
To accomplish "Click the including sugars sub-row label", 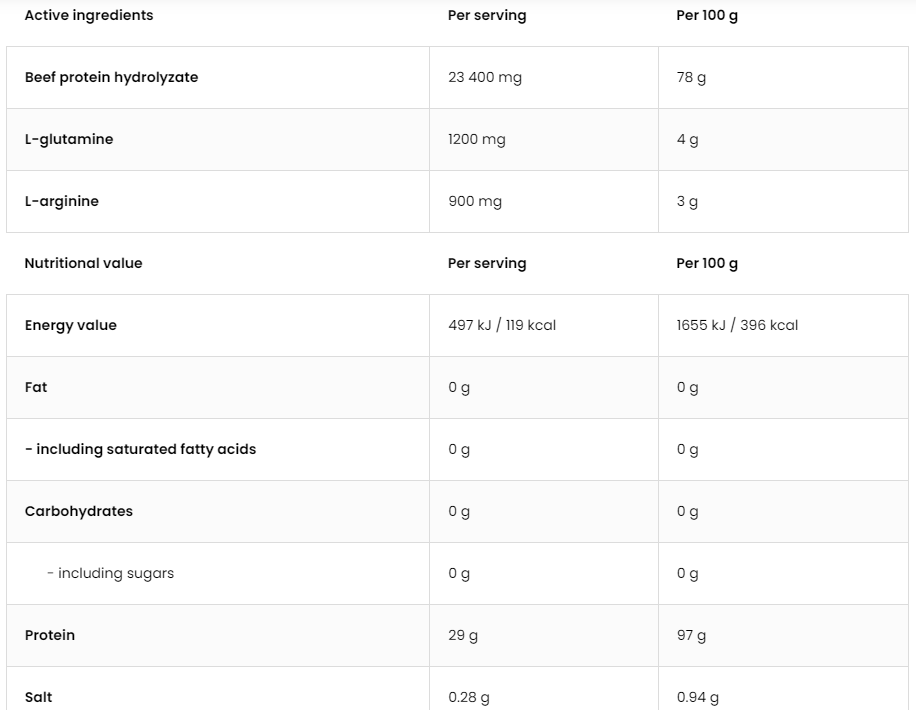I will tap(110, 573).
